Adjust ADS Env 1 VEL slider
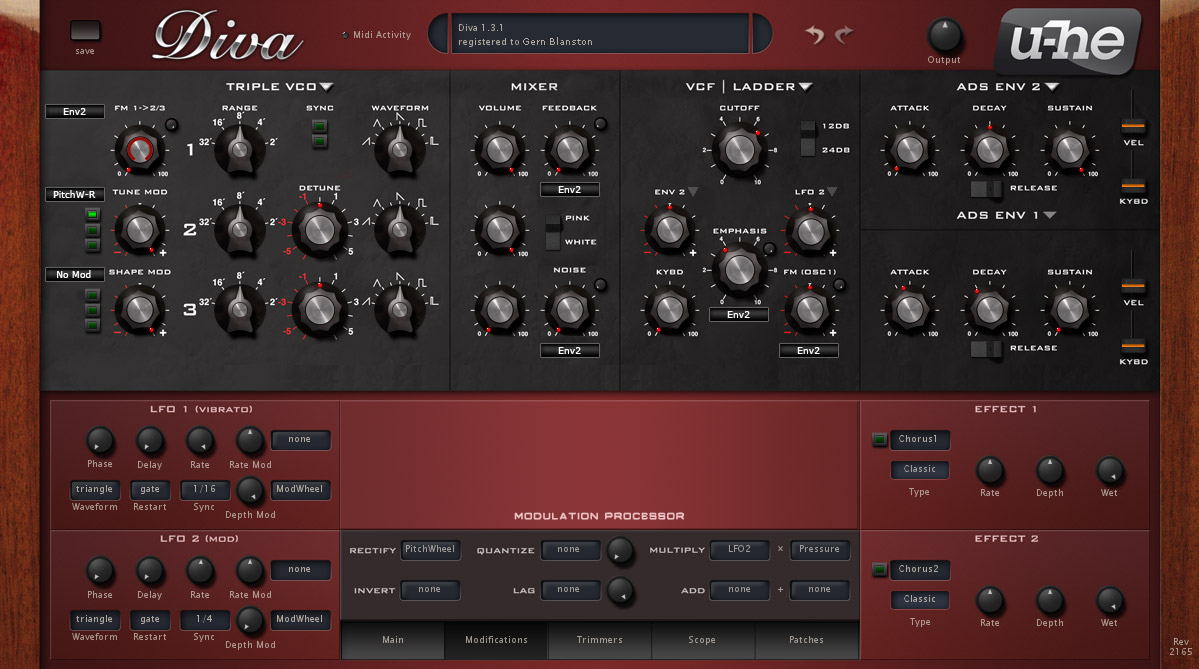The width and height of the screenshot is (1199, 669). click(1133, 286)
